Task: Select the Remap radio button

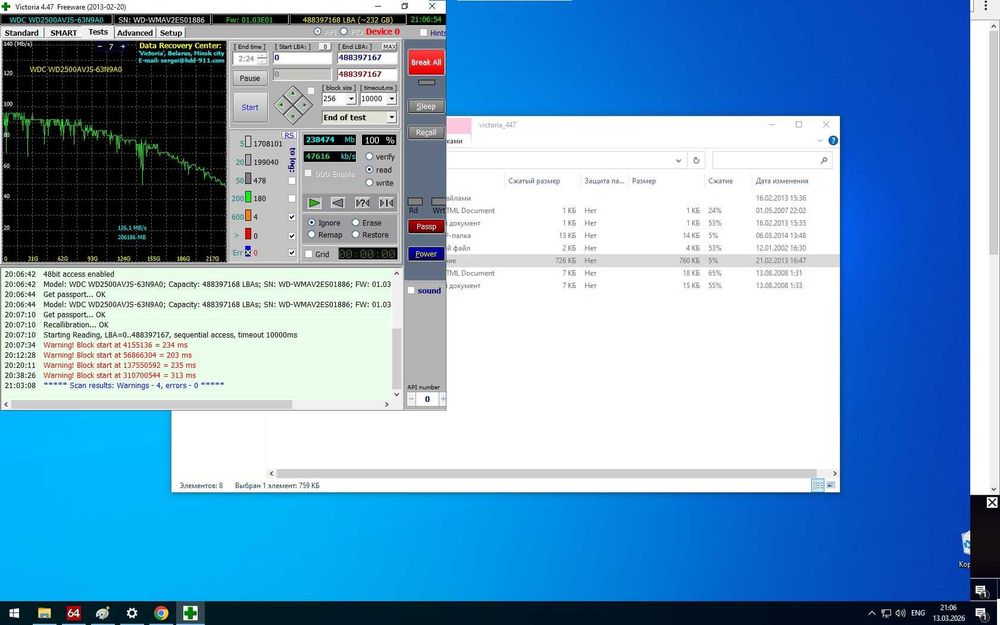Action: [311, 235]
